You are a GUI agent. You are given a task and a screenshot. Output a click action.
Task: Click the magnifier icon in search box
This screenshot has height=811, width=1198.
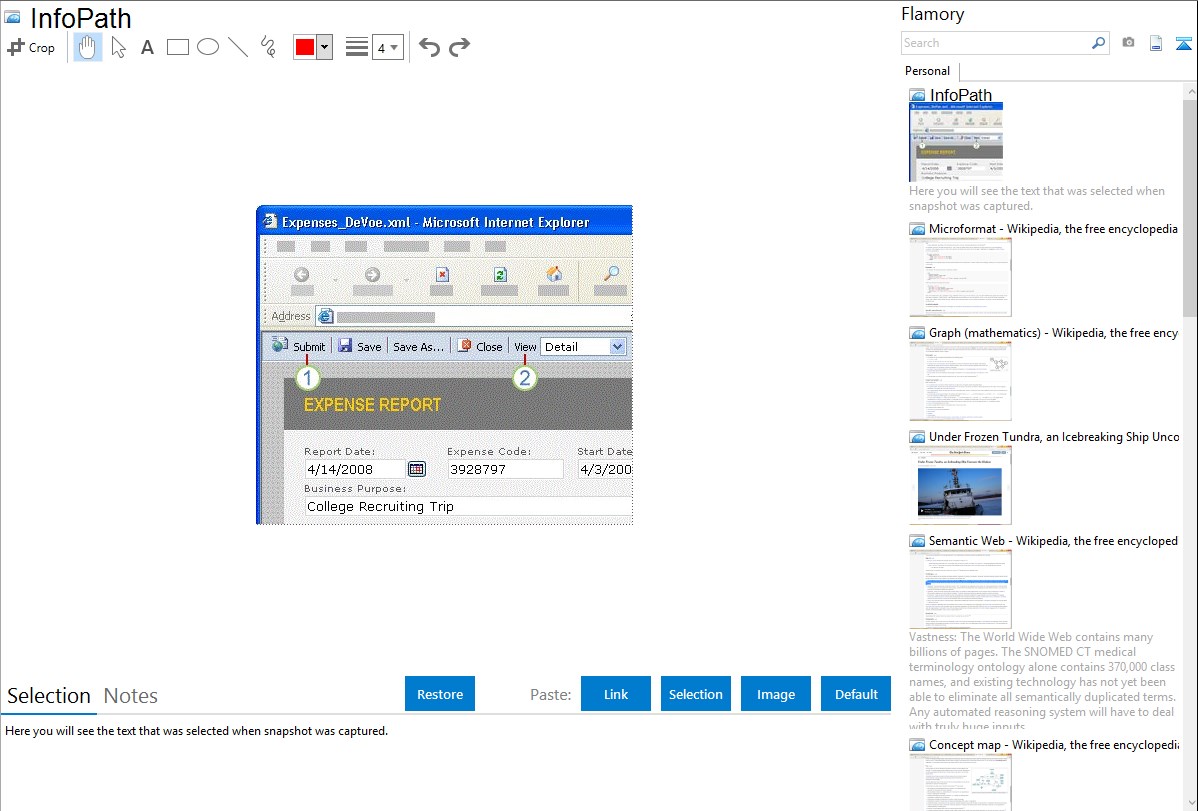(1098, 43)
